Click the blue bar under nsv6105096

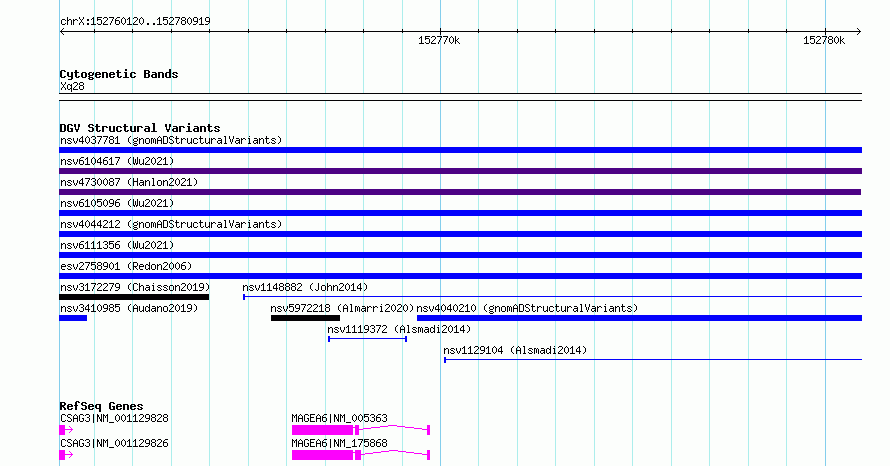click(460, 213)
